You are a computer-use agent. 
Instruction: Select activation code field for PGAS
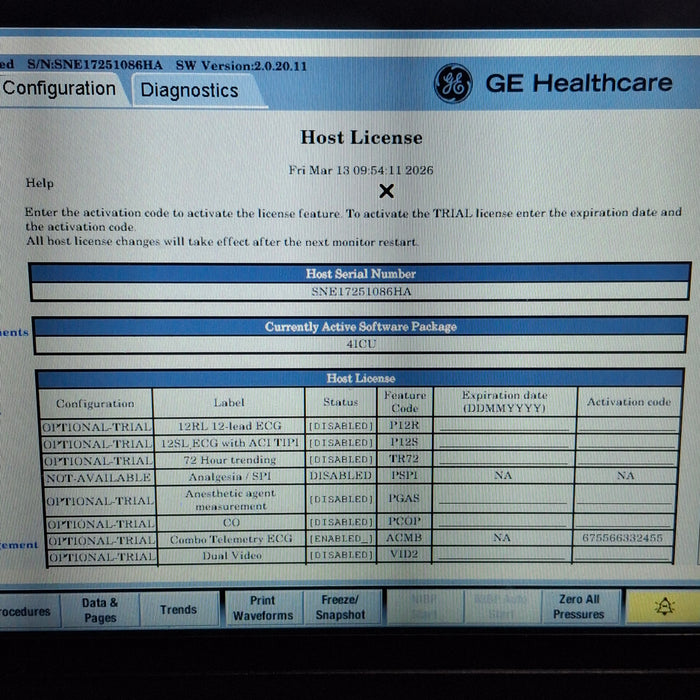coord(625,498)
